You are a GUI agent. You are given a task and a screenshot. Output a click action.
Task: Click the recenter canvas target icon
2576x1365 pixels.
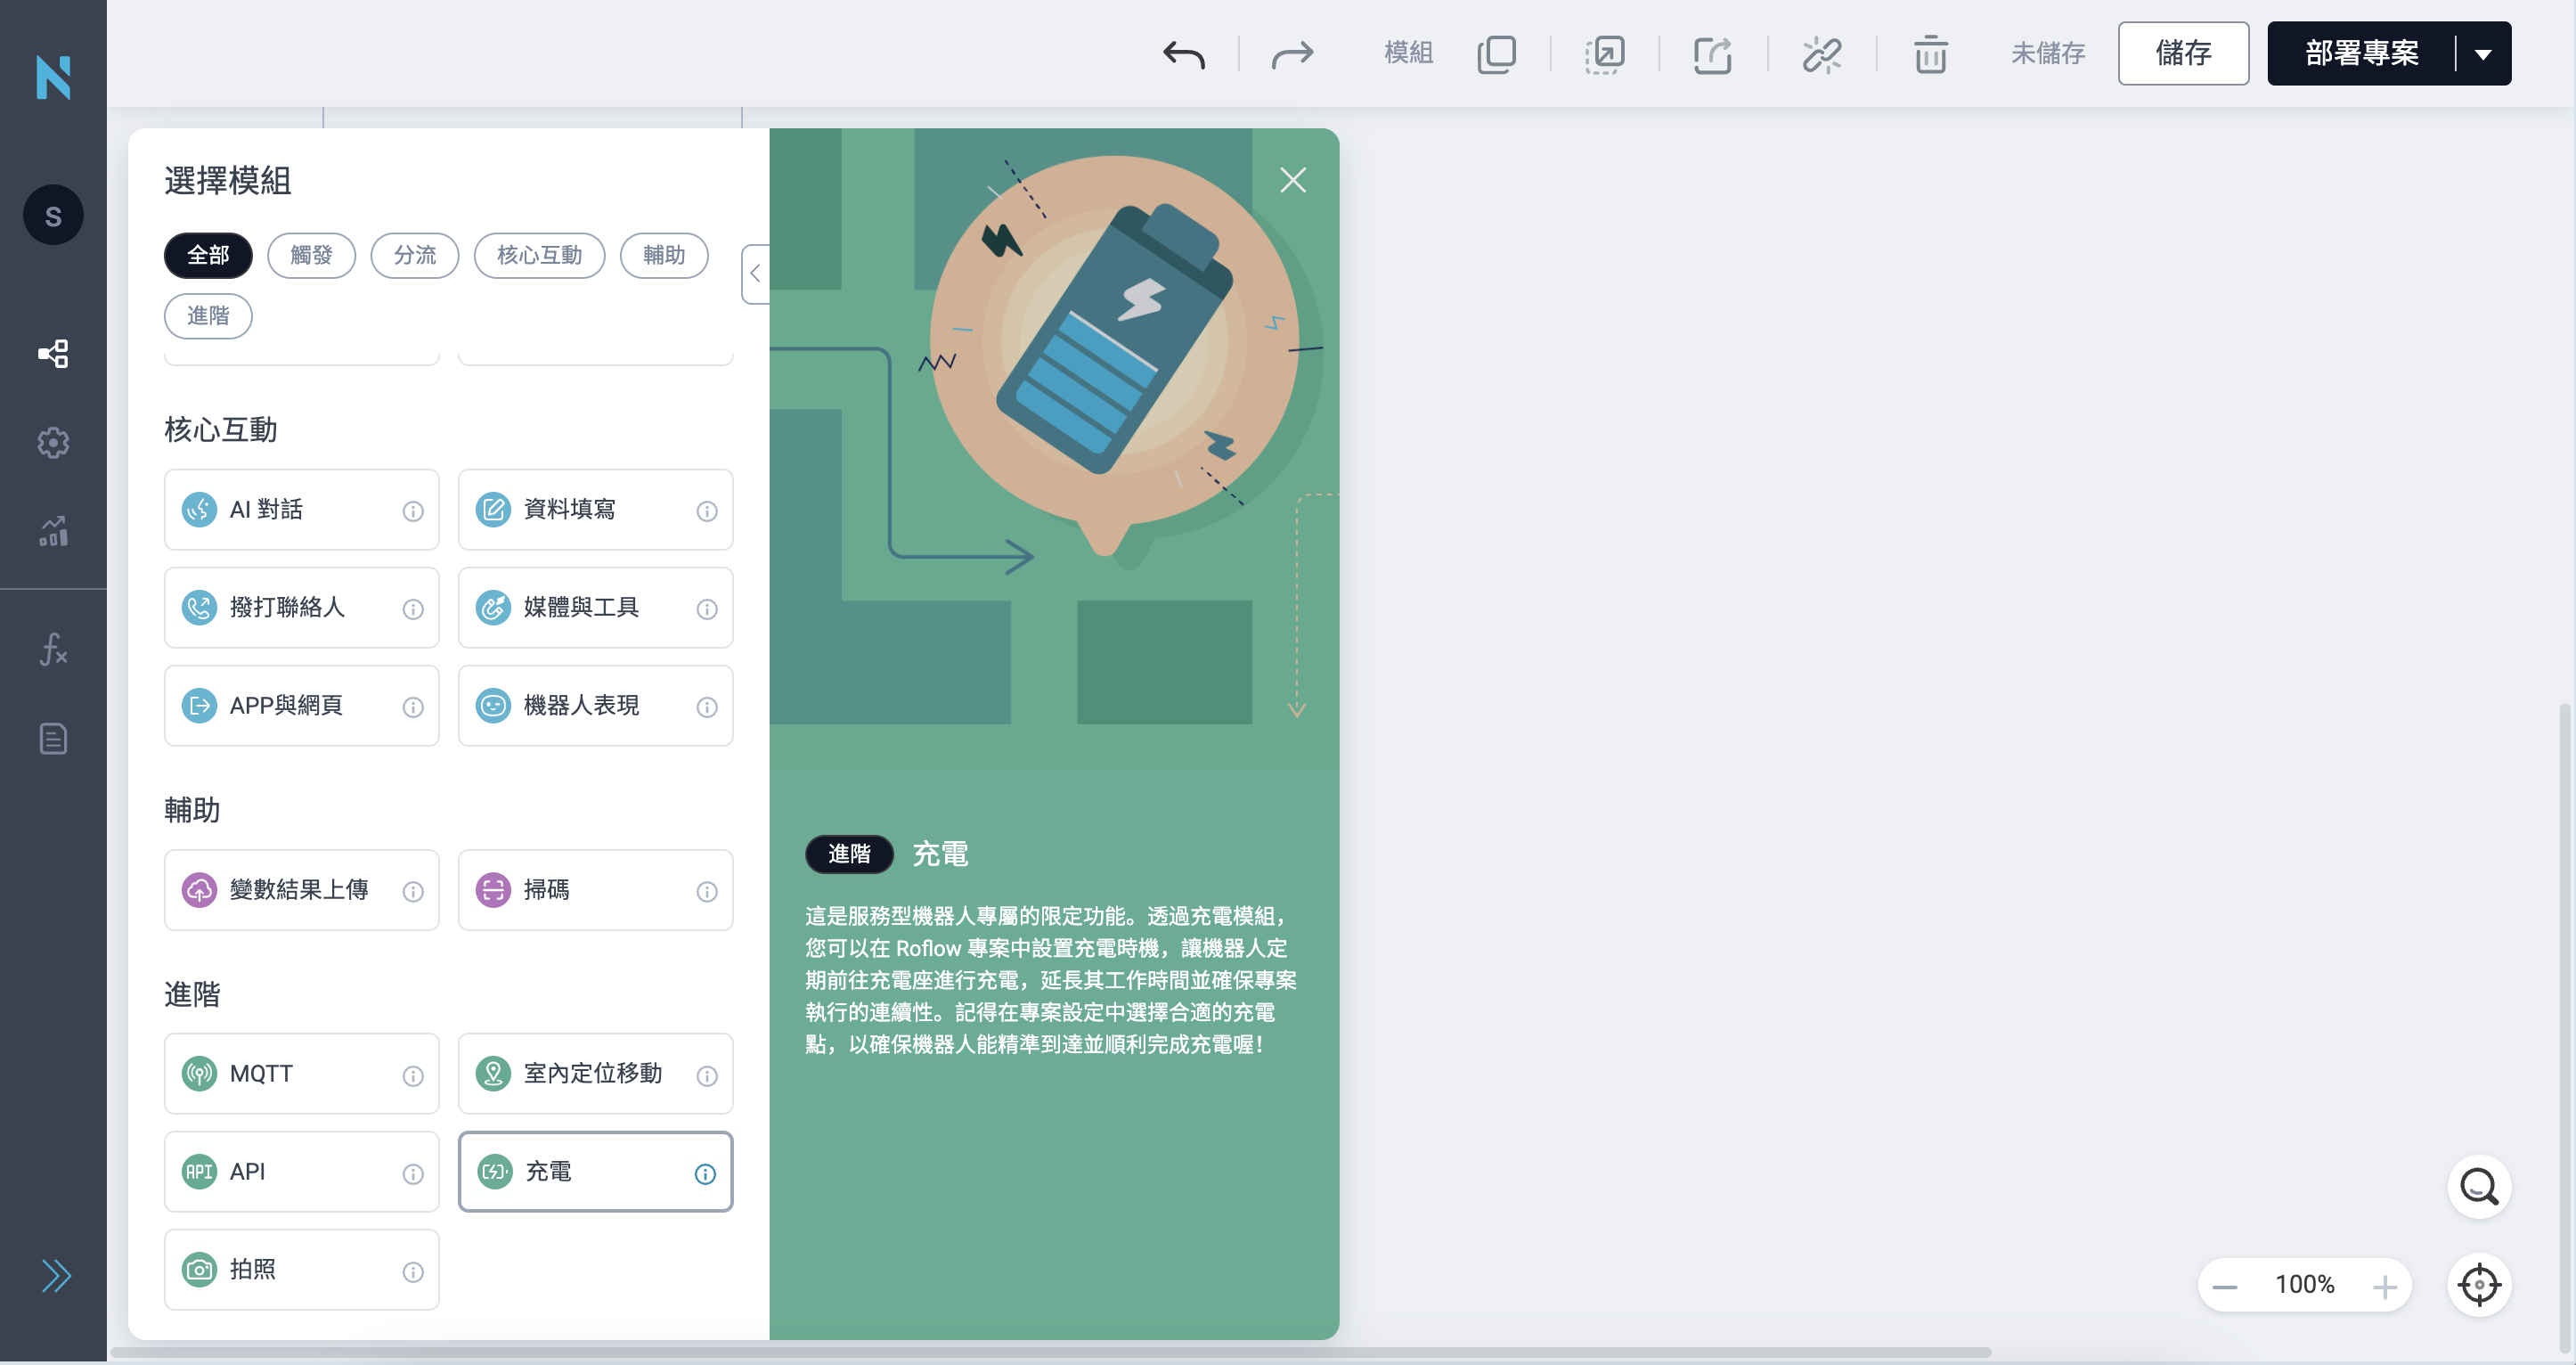[x=2479, y=1285]
